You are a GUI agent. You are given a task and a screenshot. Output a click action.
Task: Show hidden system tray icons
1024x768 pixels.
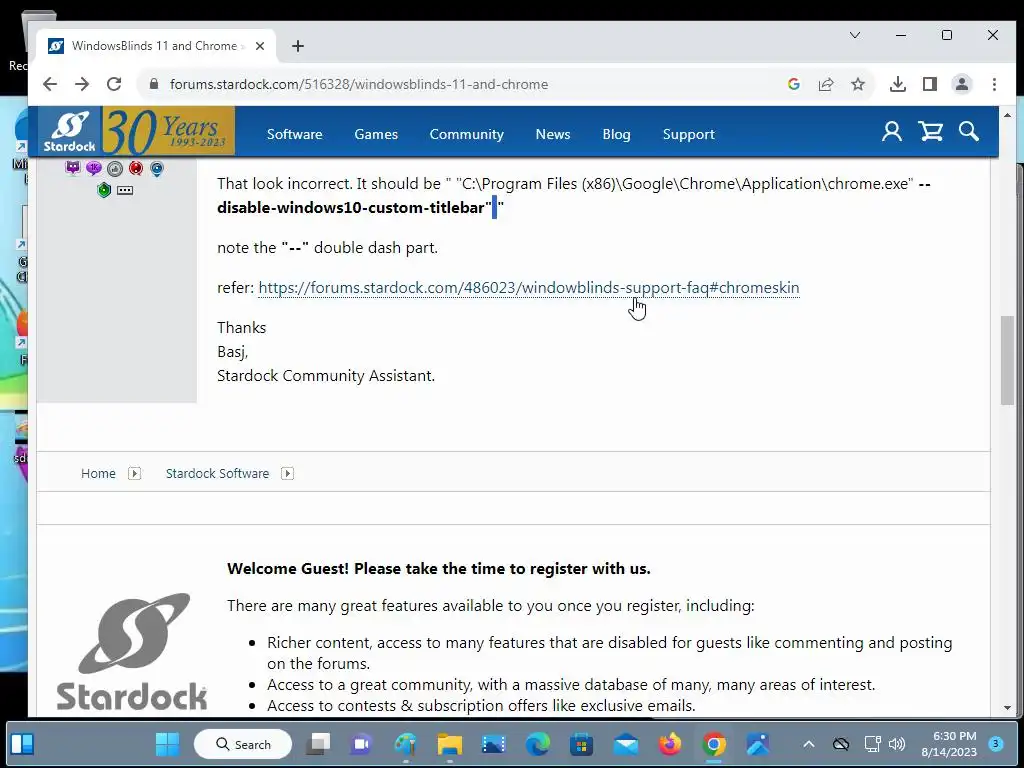[808, 744]
